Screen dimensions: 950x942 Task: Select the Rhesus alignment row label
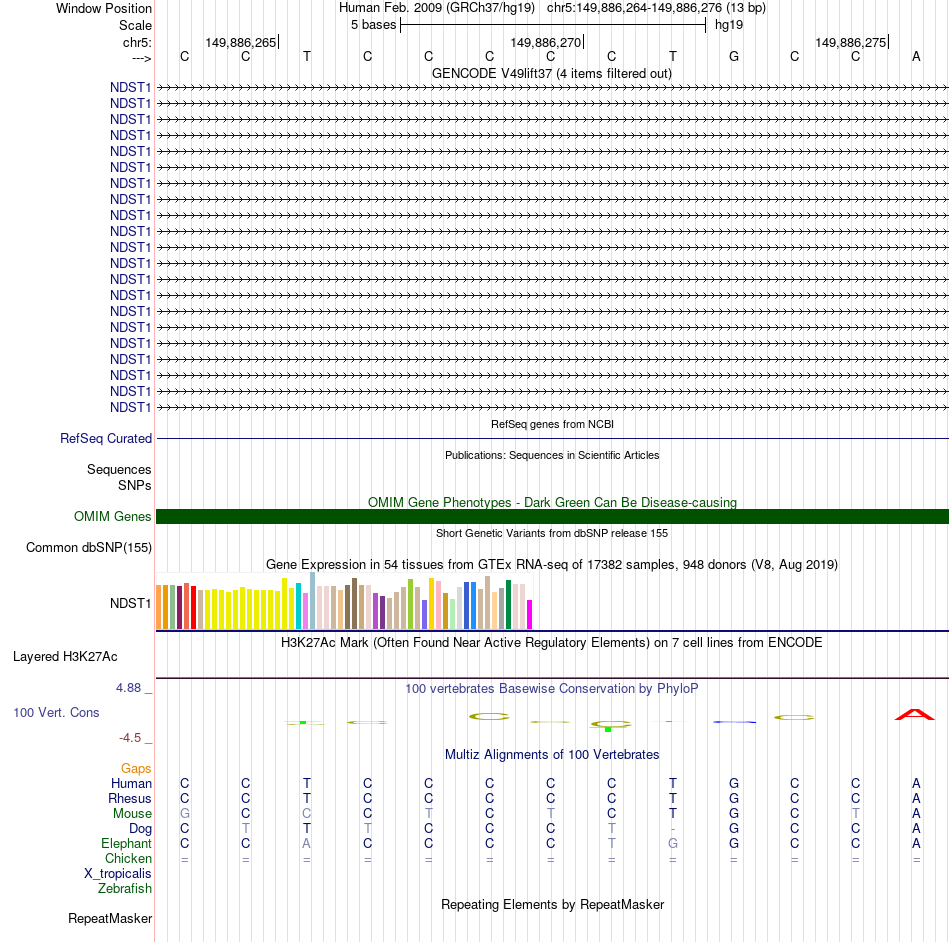(x=130, y=798)
